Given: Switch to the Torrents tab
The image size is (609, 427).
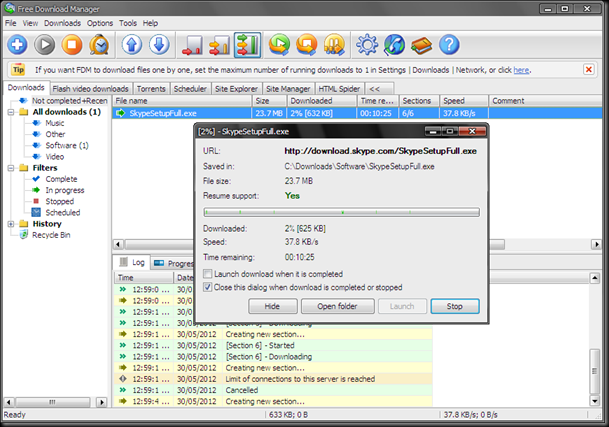Looking at the screenshot, I should [151, 89].
